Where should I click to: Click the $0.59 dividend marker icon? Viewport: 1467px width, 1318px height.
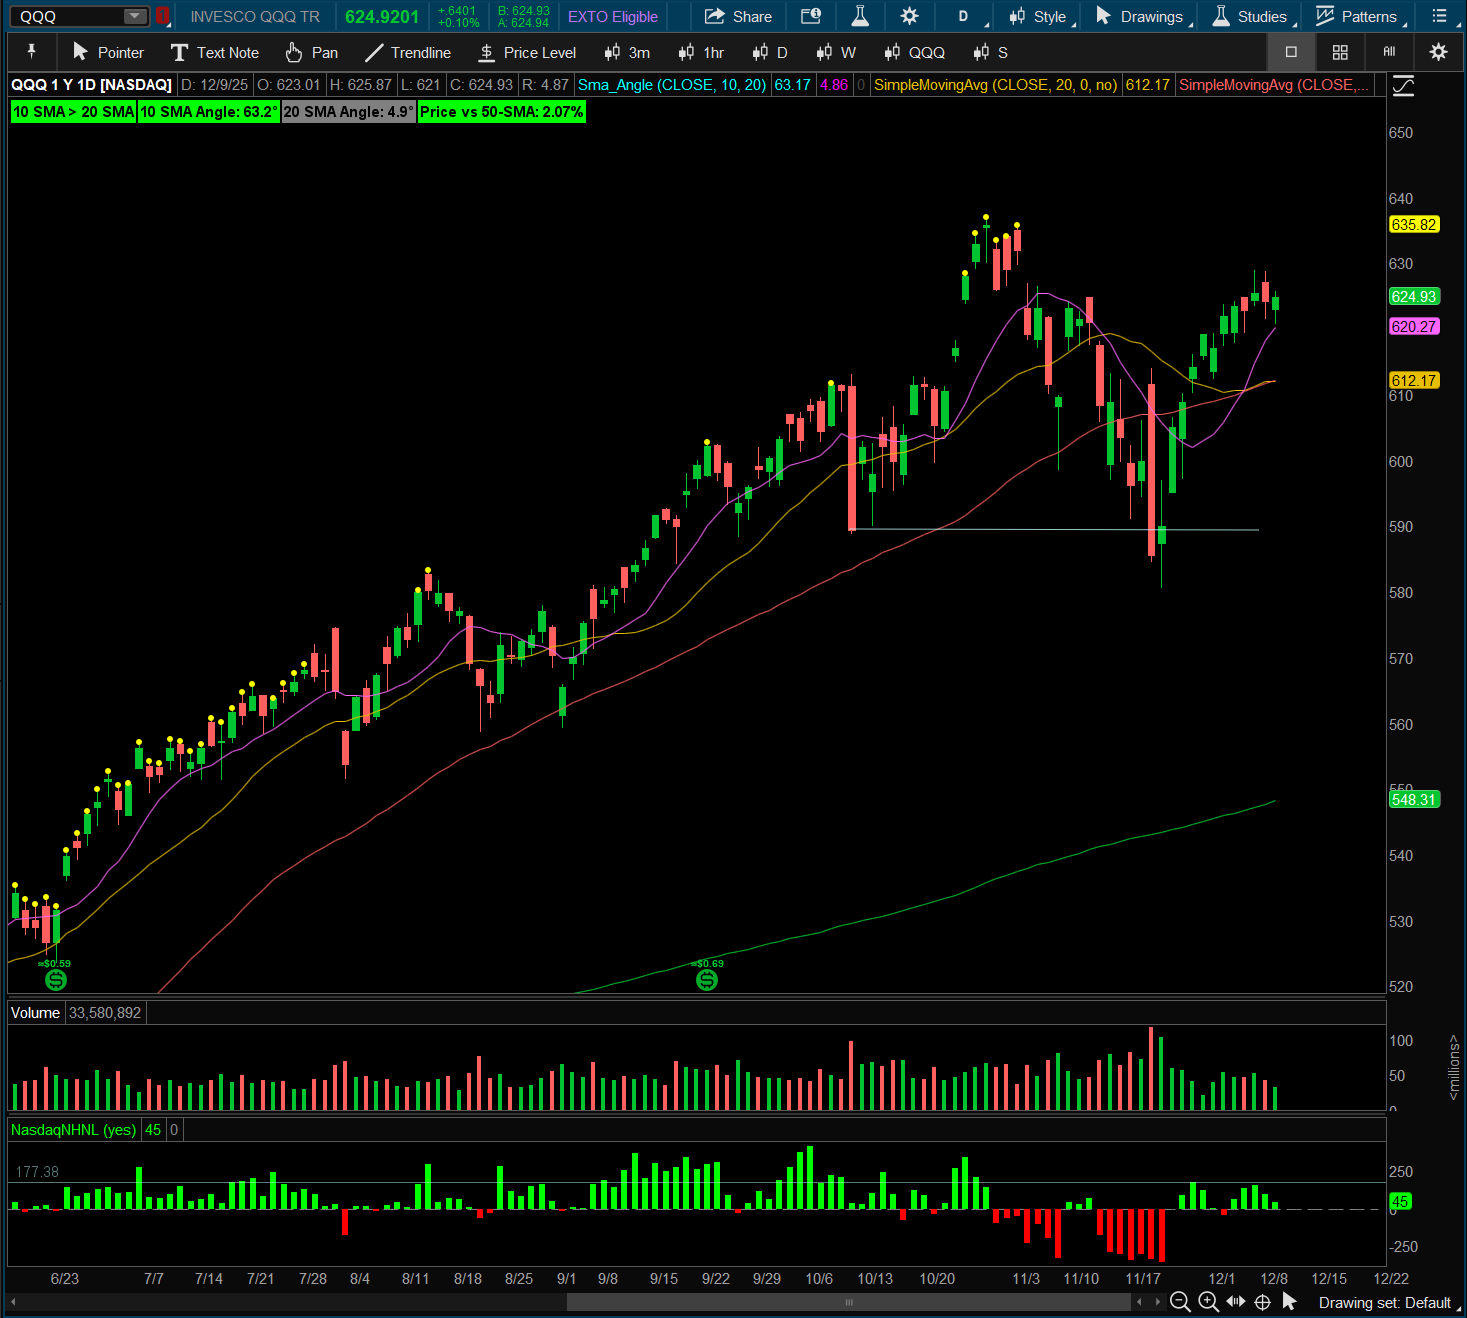click(56, 980)
